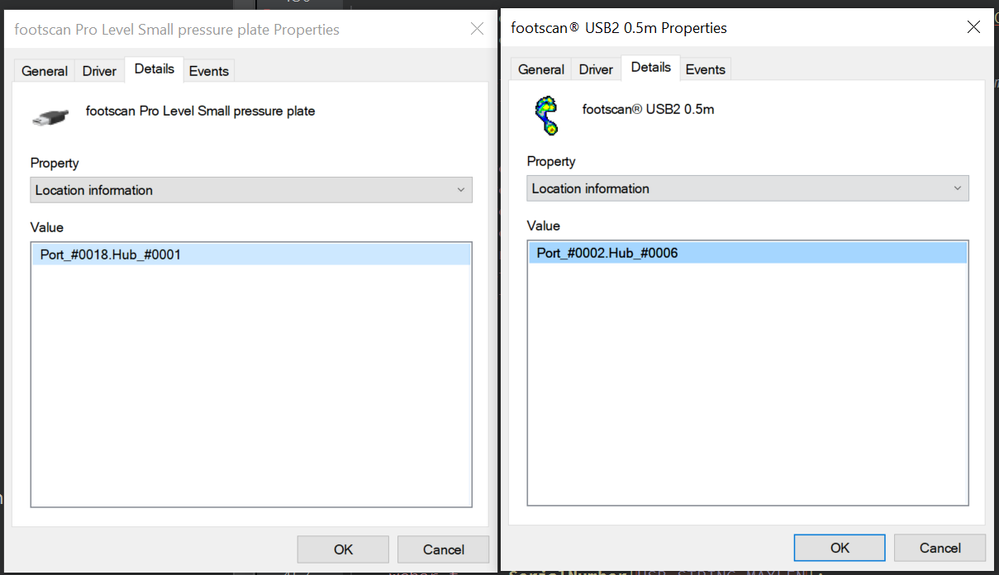The height and width of the screenshot is (575, 999).
Task: Close the footscan Pro Level properties window
Action: point(477,29)
